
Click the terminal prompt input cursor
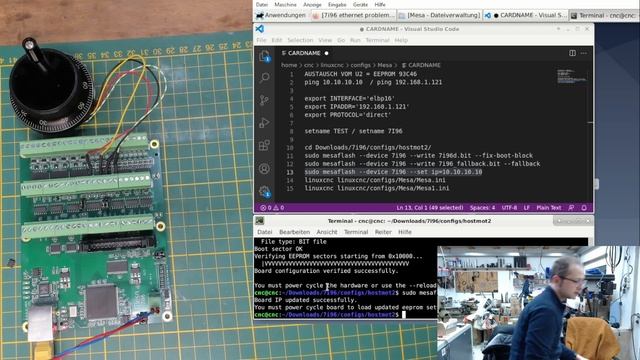point(404,315)
